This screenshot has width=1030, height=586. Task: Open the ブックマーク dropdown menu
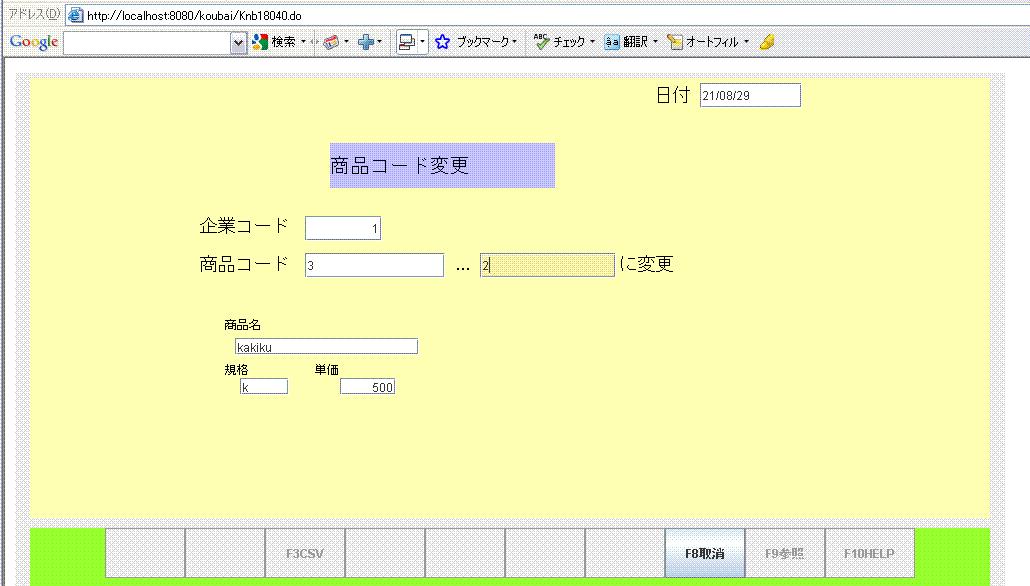(514, 42)
